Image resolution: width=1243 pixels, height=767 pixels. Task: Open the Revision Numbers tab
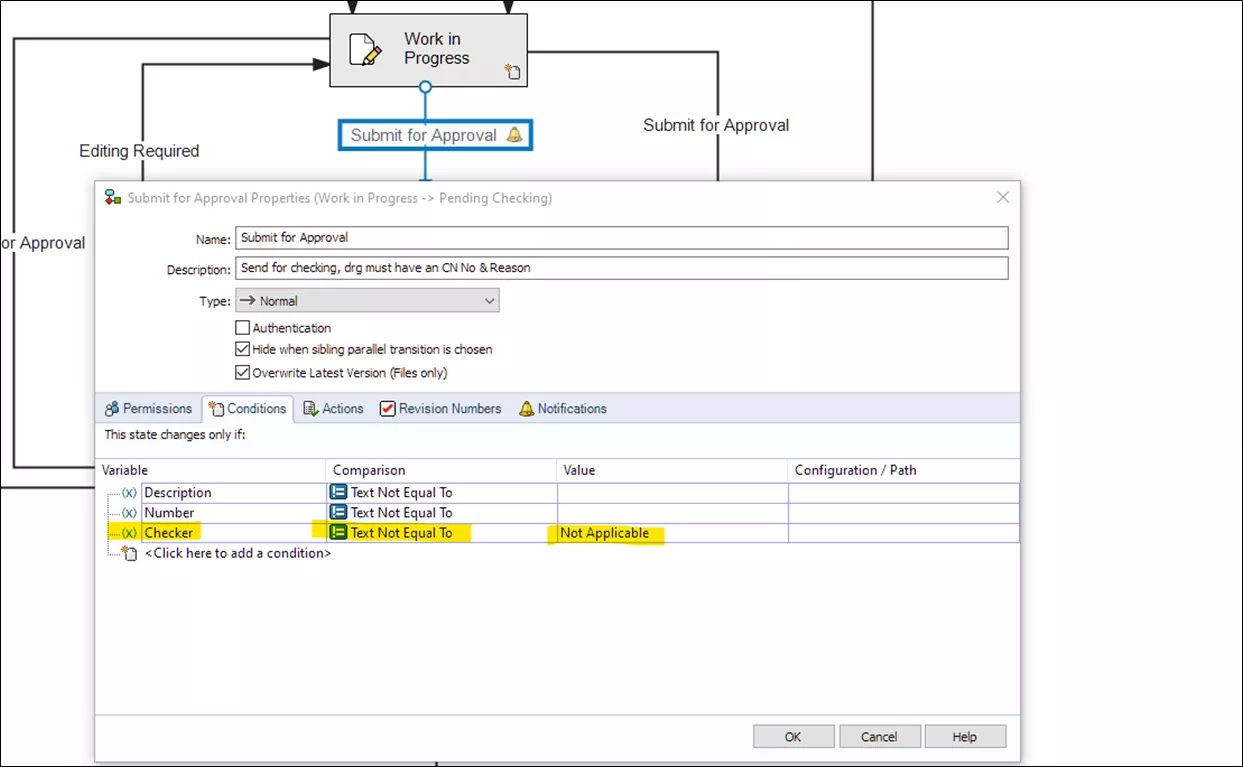click(x=440, y=408)
